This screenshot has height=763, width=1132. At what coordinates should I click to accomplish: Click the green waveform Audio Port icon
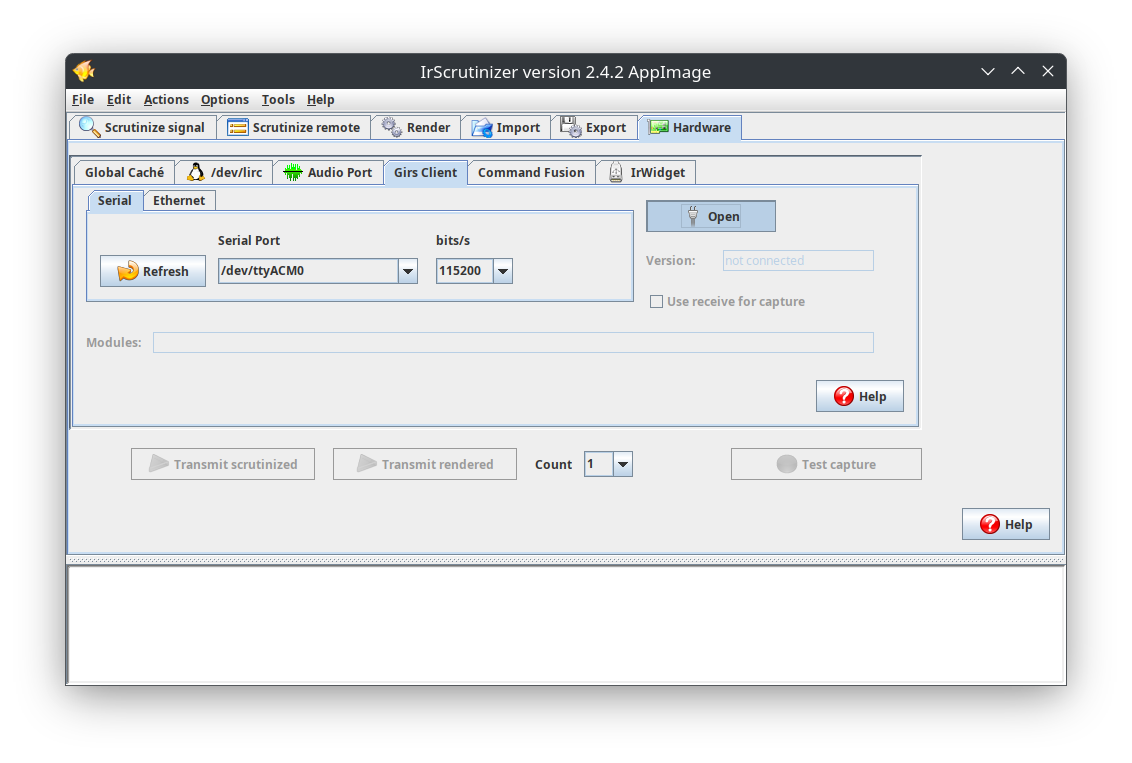point(292,172)
